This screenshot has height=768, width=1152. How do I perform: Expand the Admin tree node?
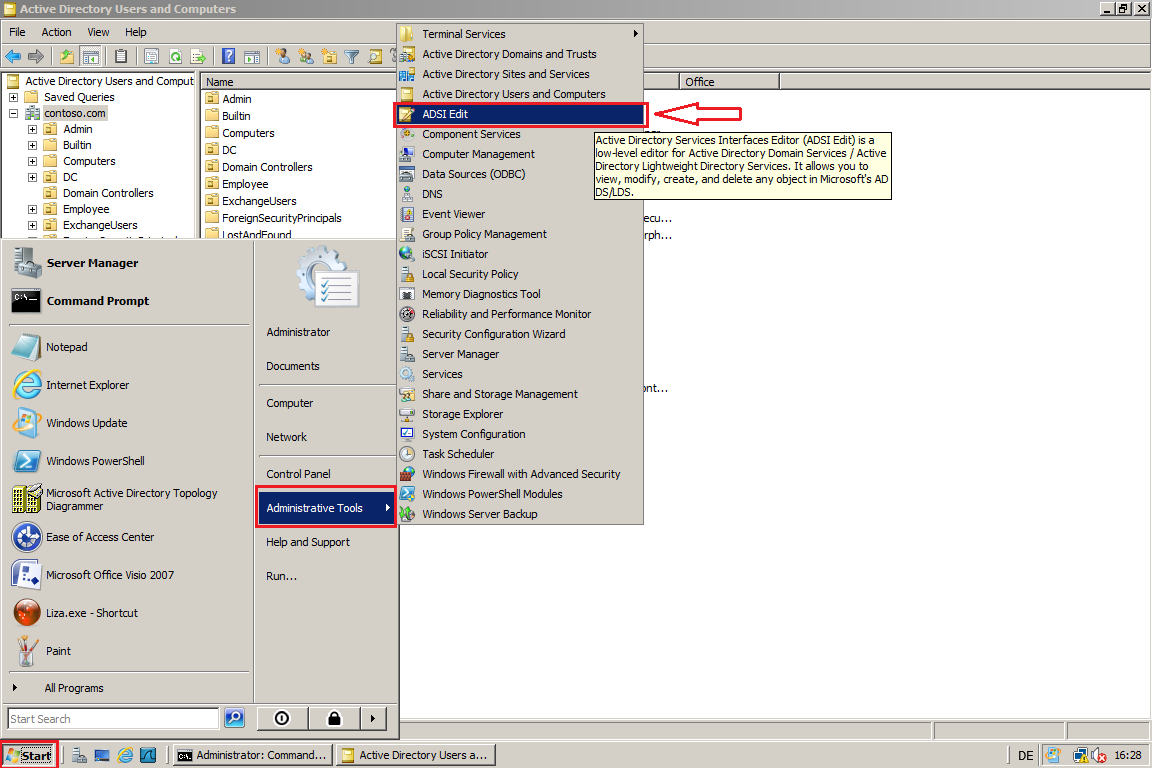pos(32,129)
